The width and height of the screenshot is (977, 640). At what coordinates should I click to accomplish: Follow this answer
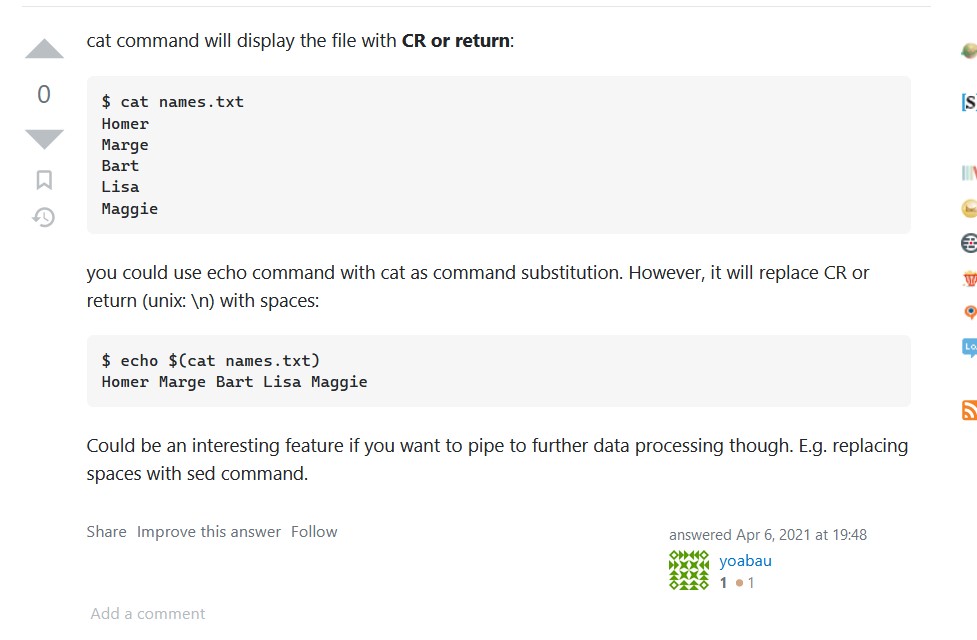click(314, 532)
